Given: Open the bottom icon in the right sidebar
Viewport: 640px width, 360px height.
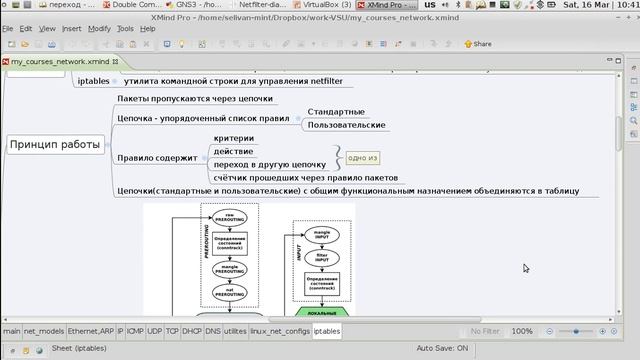Looking at the screenshot, I should [x=633, y=134].
